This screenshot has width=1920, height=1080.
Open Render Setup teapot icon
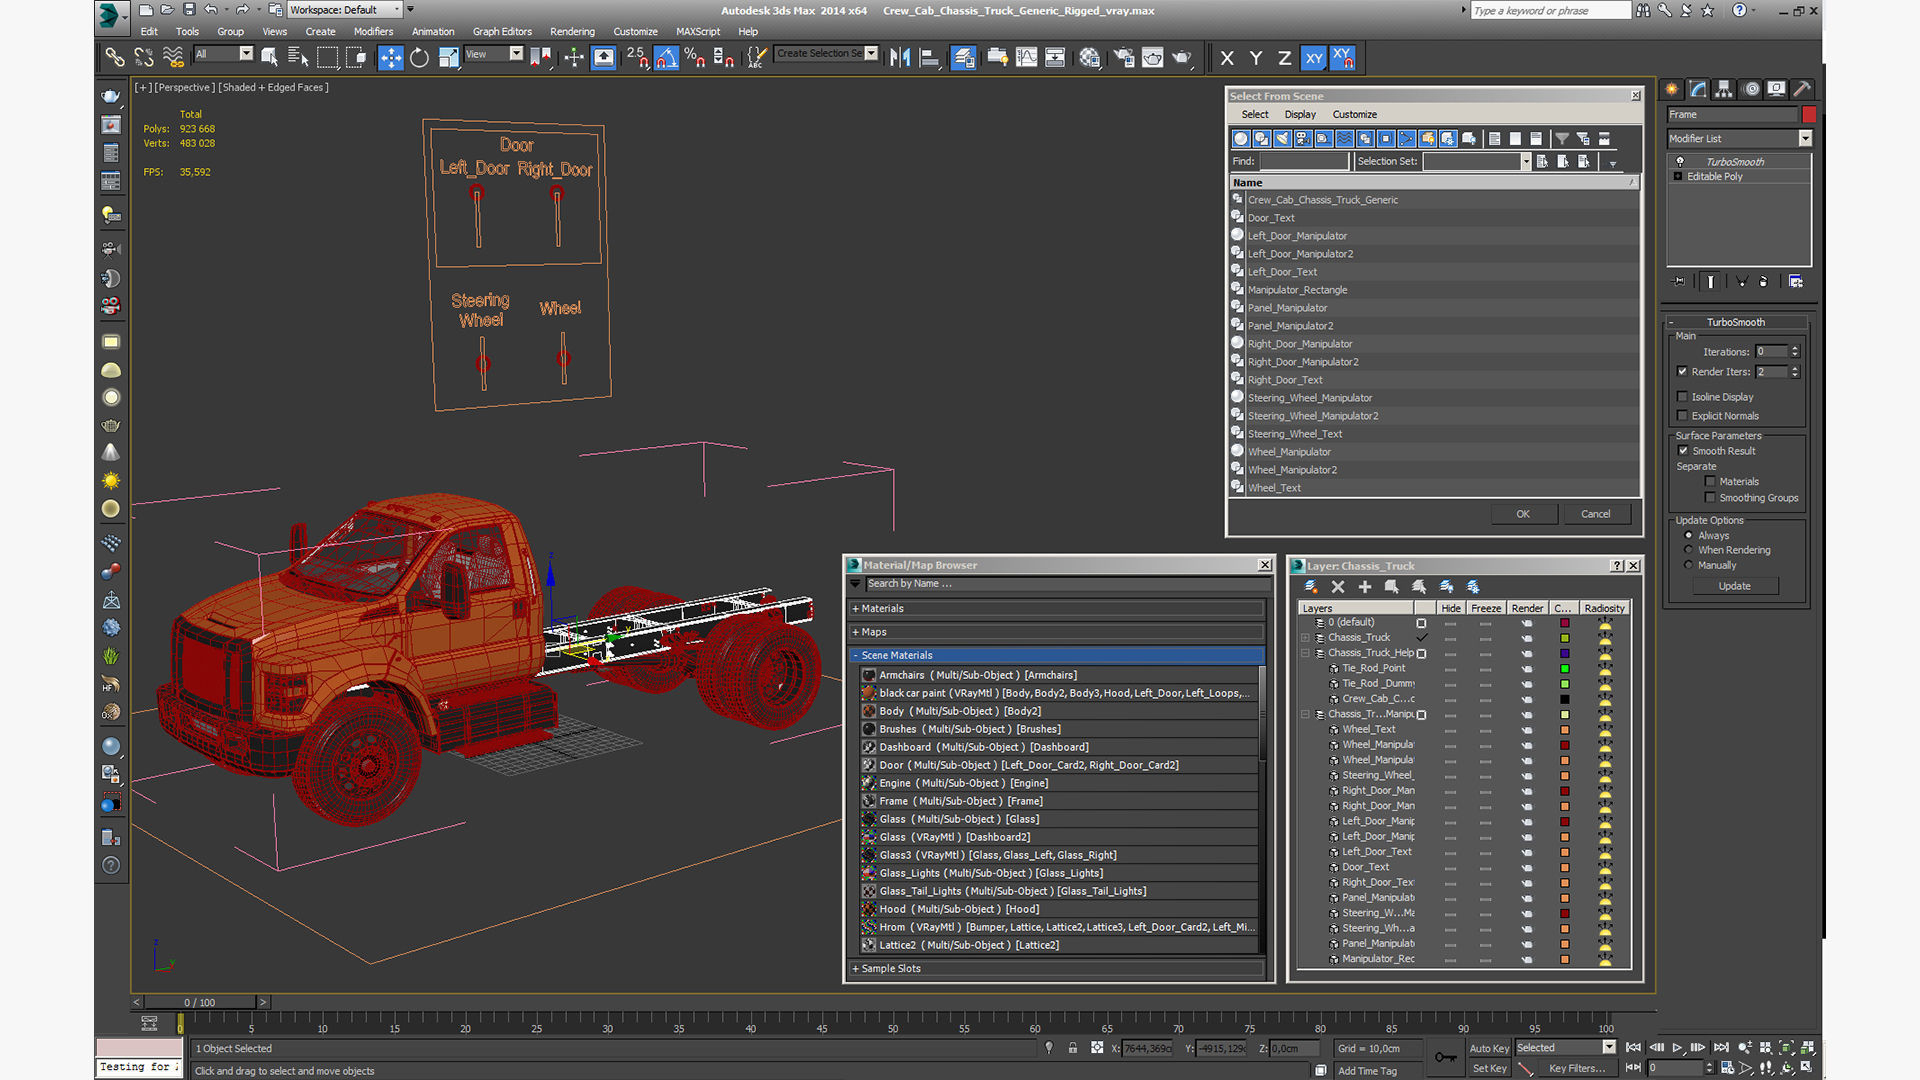(x=1124, y=58)
